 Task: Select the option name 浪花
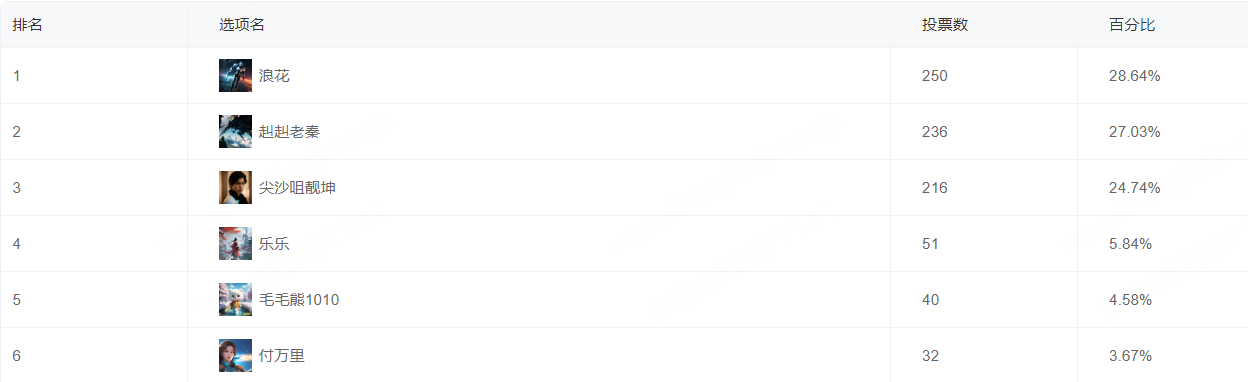coord(274,76)
